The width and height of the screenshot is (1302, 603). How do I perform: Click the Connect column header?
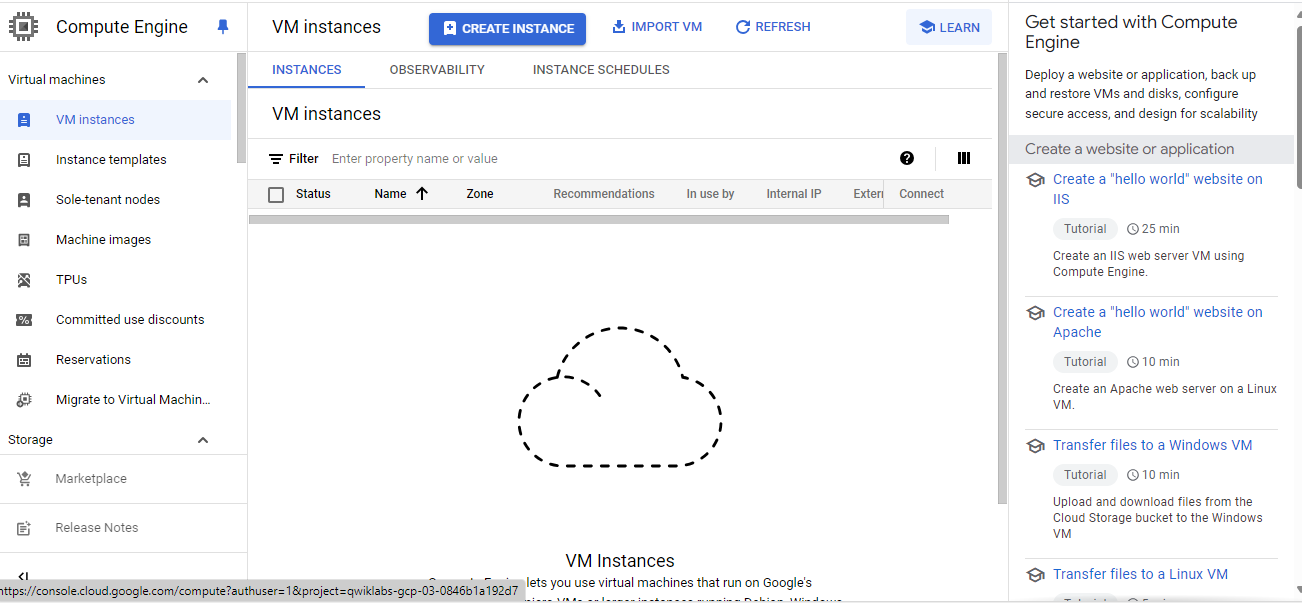point(921,194)
